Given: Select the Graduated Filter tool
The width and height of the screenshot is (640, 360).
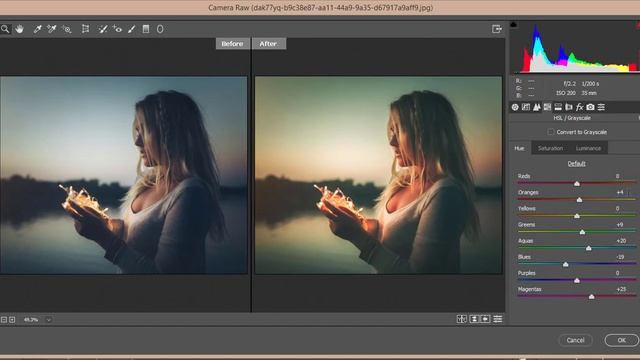Looking at the screenshot, I should 146,29.
